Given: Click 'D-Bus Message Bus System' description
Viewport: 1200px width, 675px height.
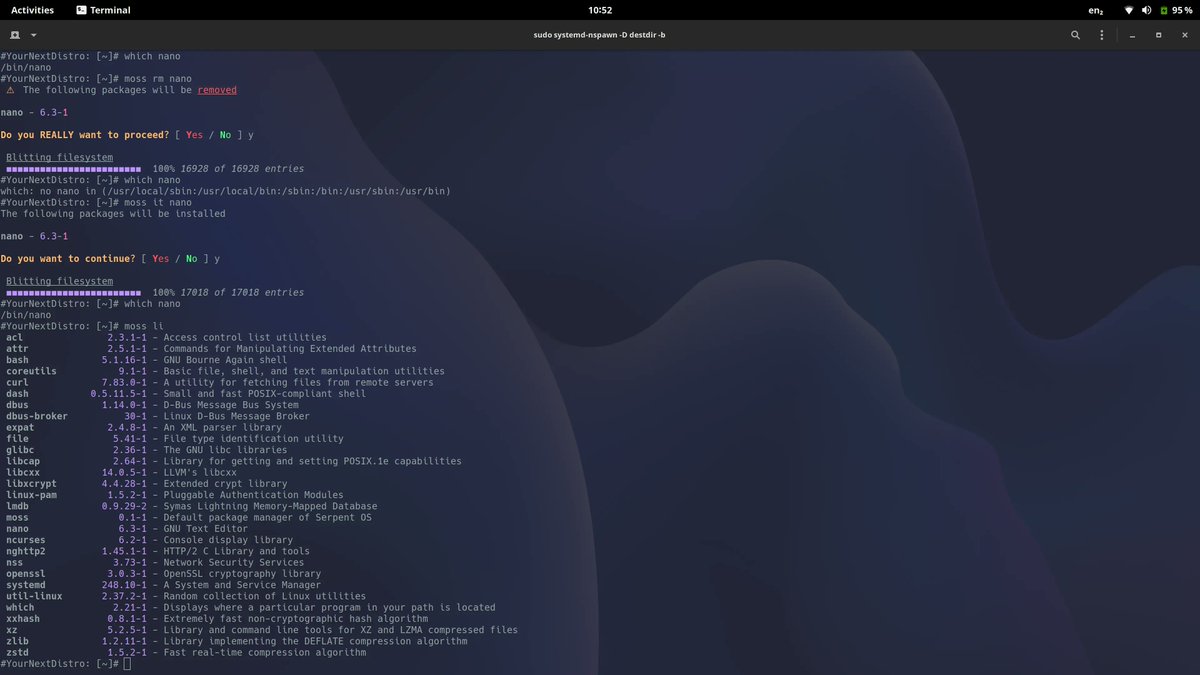Looking at the screenshot, I should pyautogui.click(x=231, y=405).
